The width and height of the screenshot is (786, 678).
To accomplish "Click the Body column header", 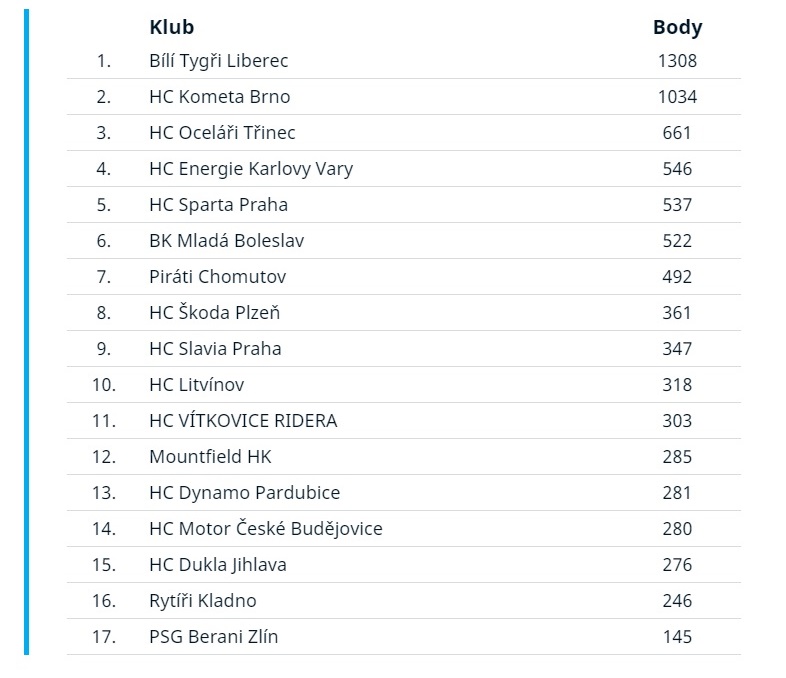I will 677,27.
